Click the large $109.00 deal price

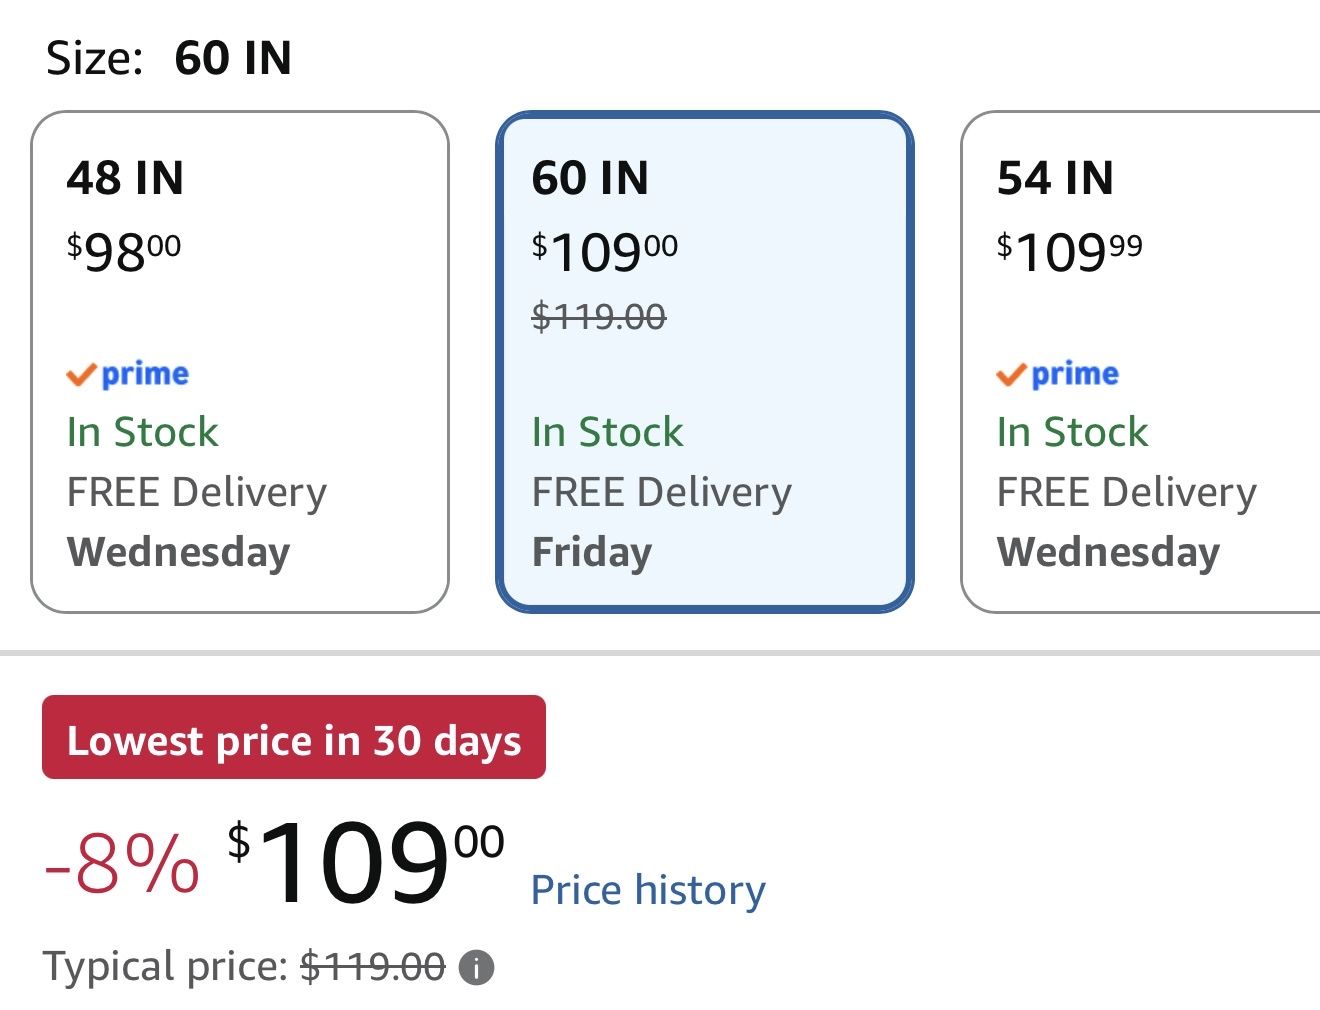tap(366, 862)
